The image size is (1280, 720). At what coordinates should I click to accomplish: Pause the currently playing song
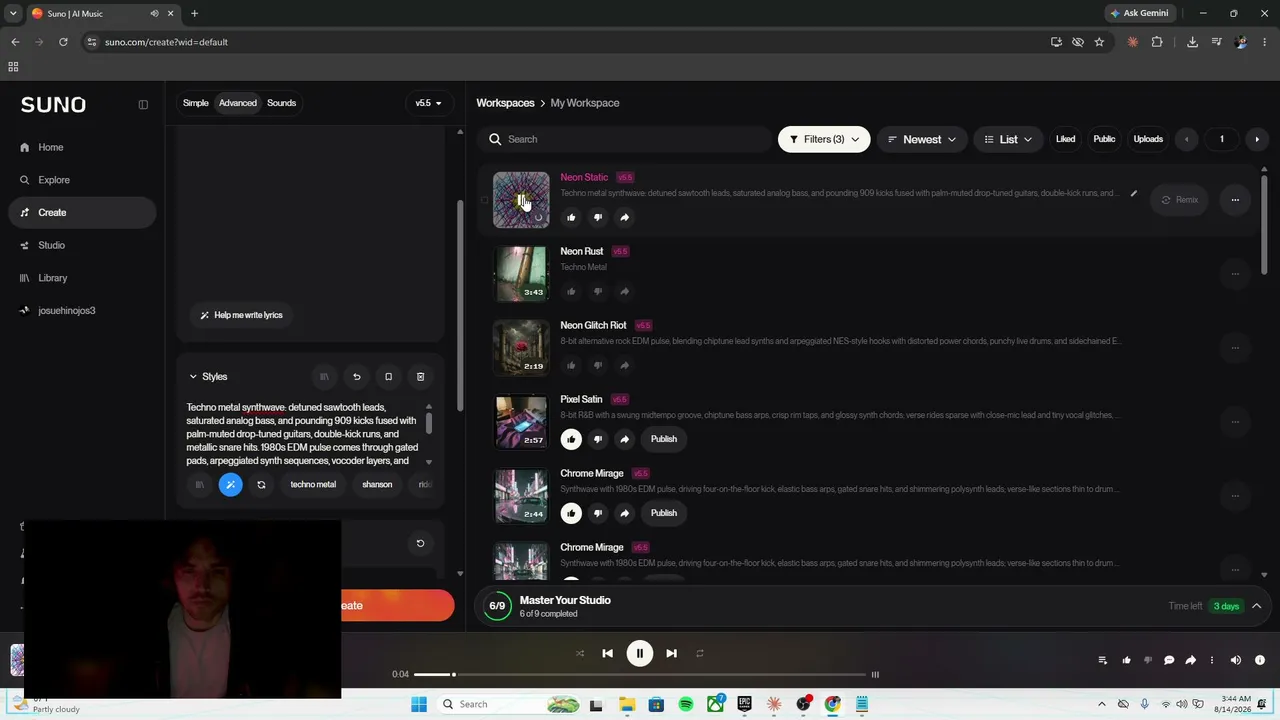[x=640, y=654]
